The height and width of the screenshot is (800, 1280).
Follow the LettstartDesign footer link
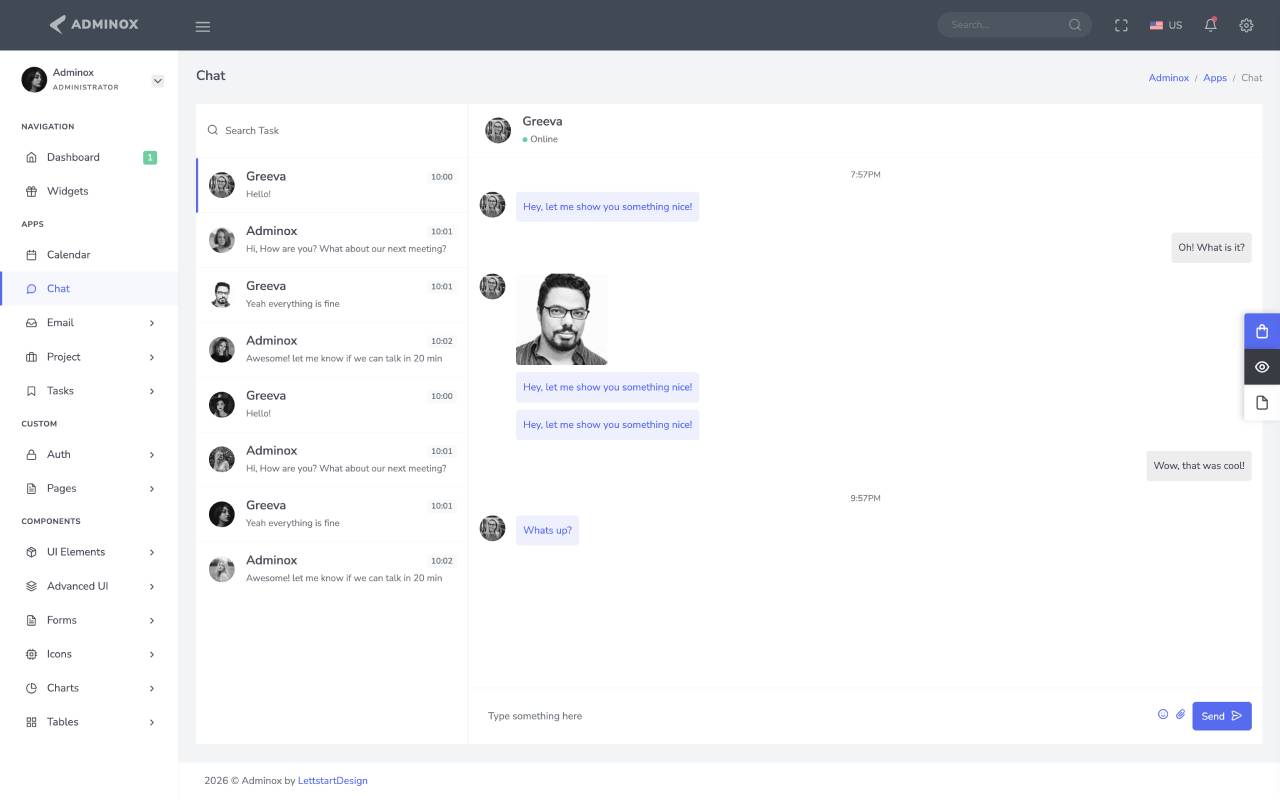[x=333, y=781]
